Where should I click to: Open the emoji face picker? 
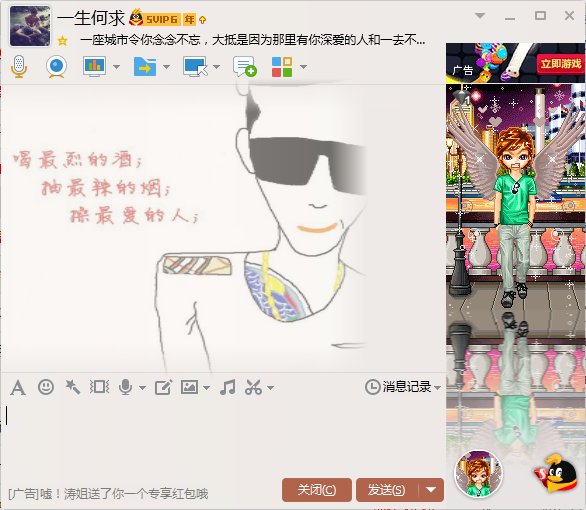pyautogui.click(x=46, y=387)
